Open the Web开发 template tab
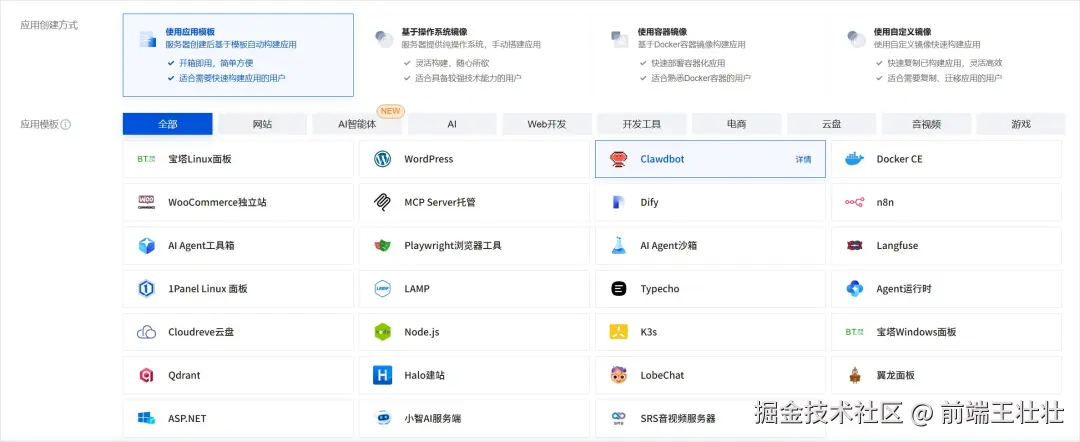 pos(547,124)
